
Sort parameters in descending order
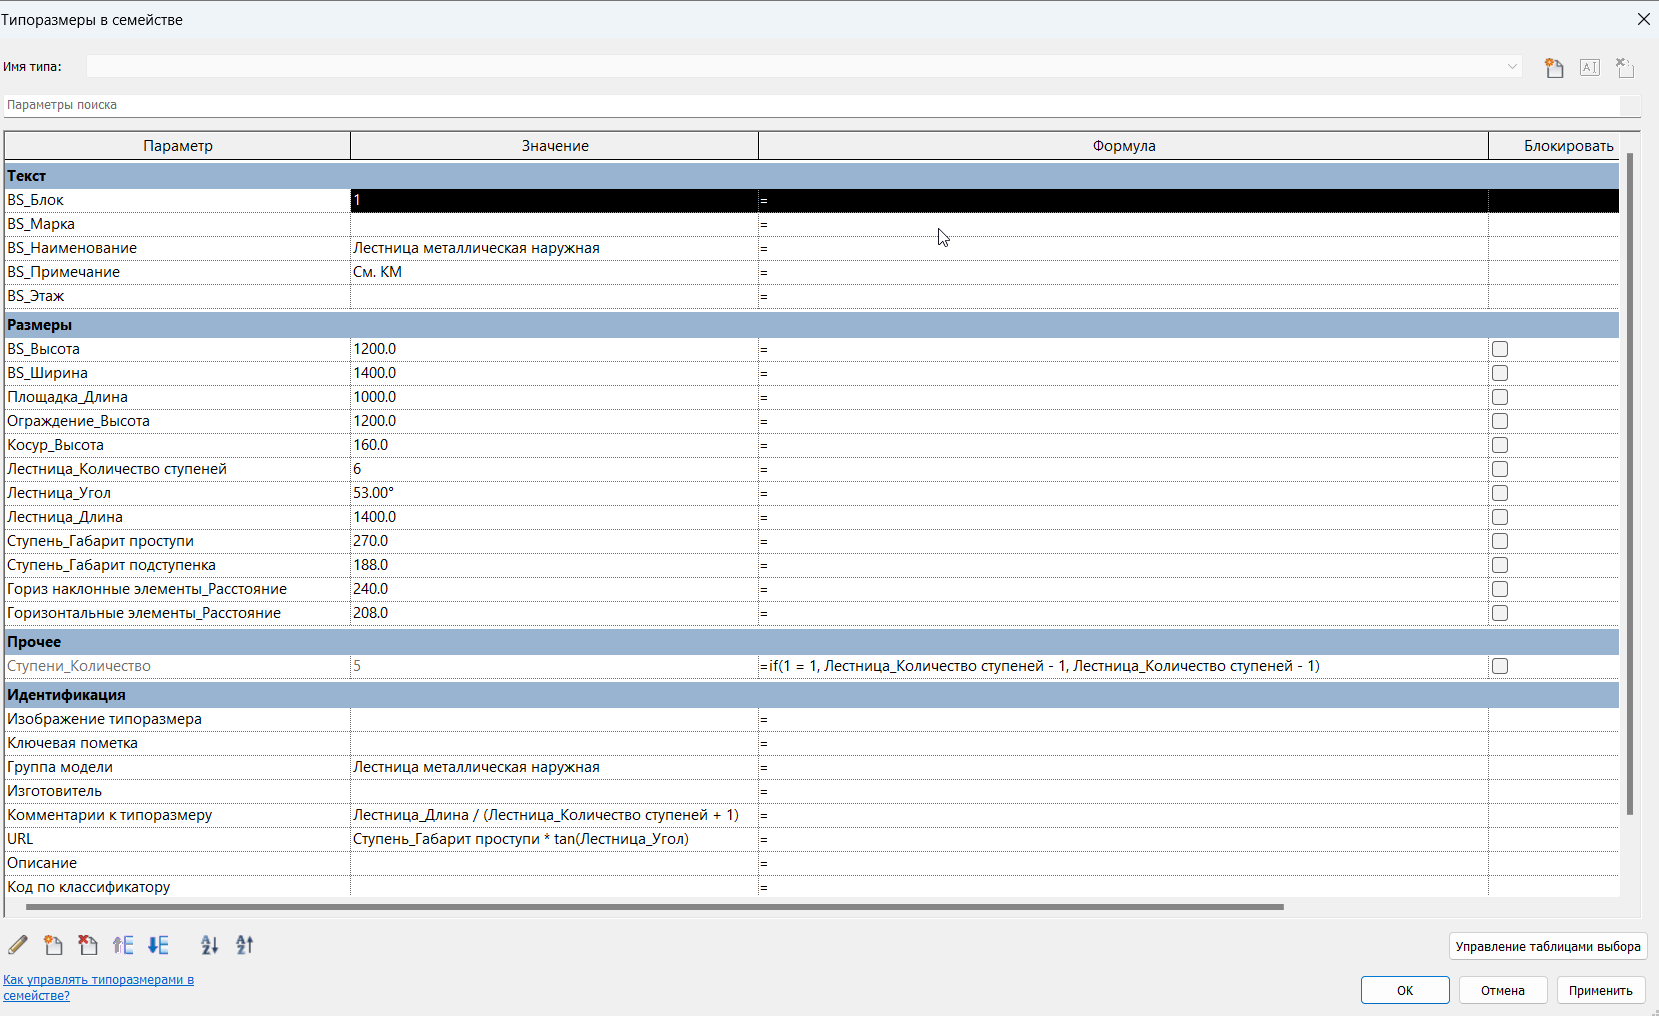[245, 945]
